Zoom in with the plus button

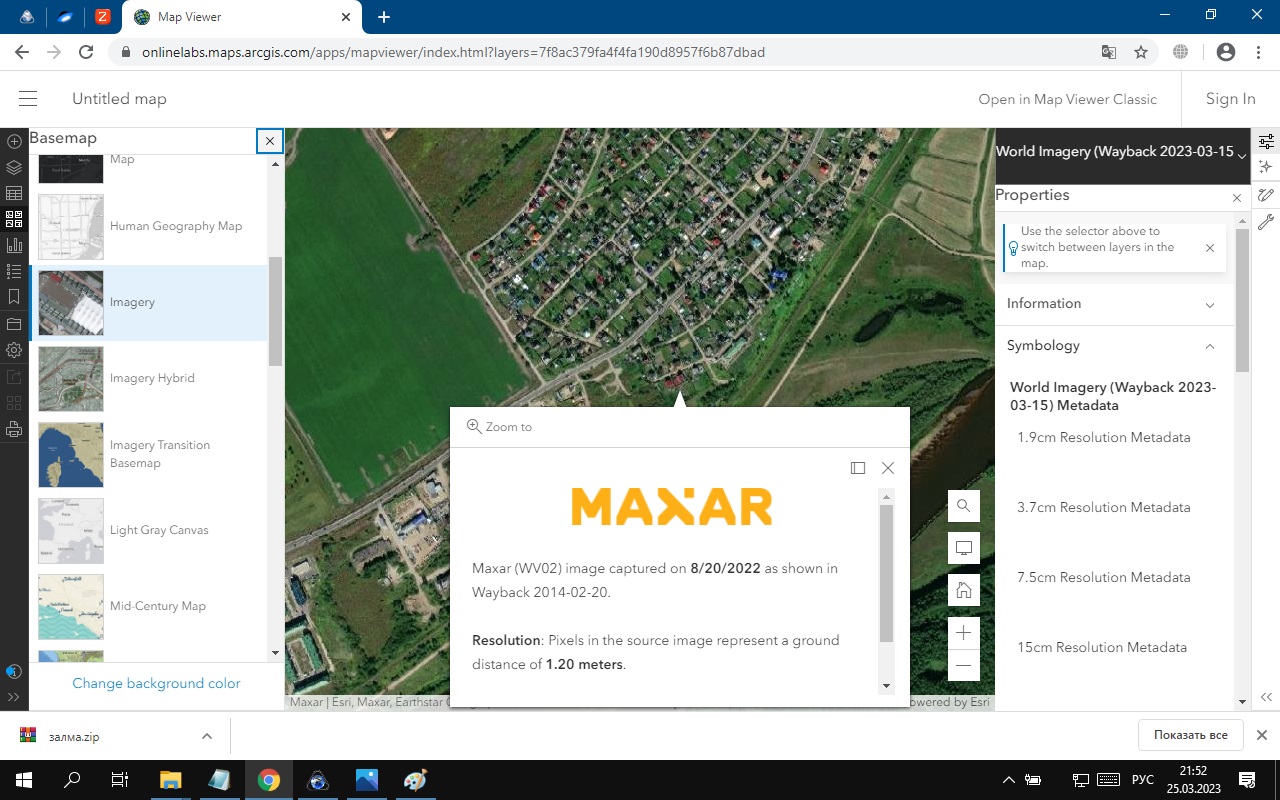tap(964, 633)
